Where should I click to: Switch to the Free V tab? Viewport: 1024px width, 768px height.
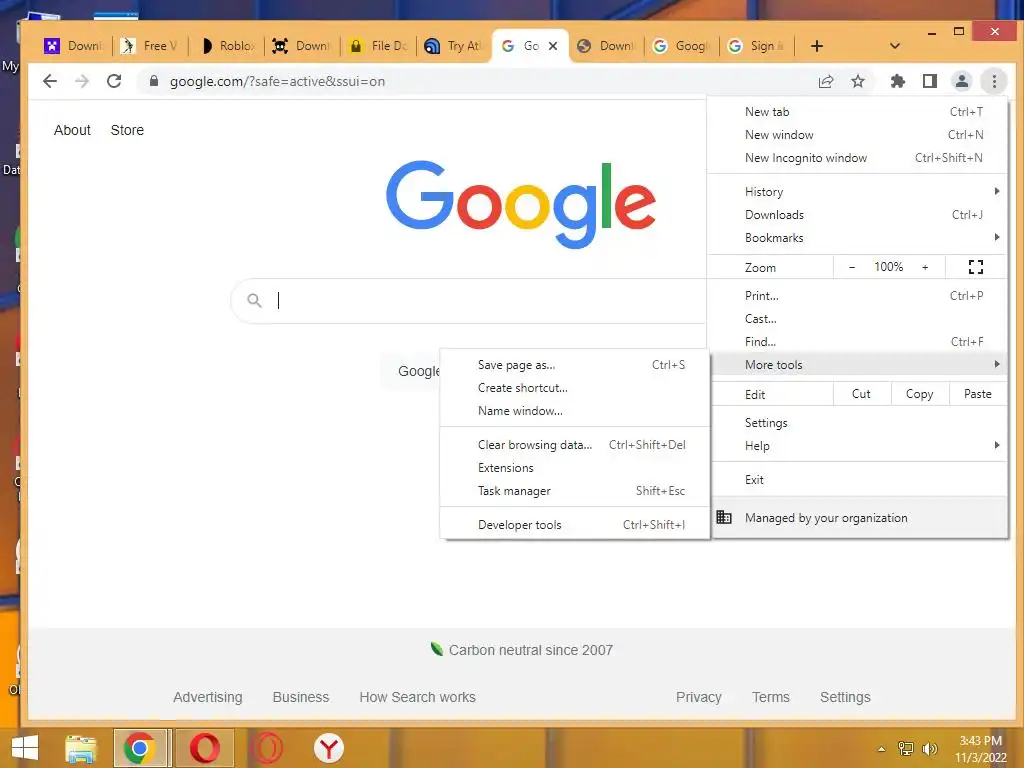tap(152, 46)
